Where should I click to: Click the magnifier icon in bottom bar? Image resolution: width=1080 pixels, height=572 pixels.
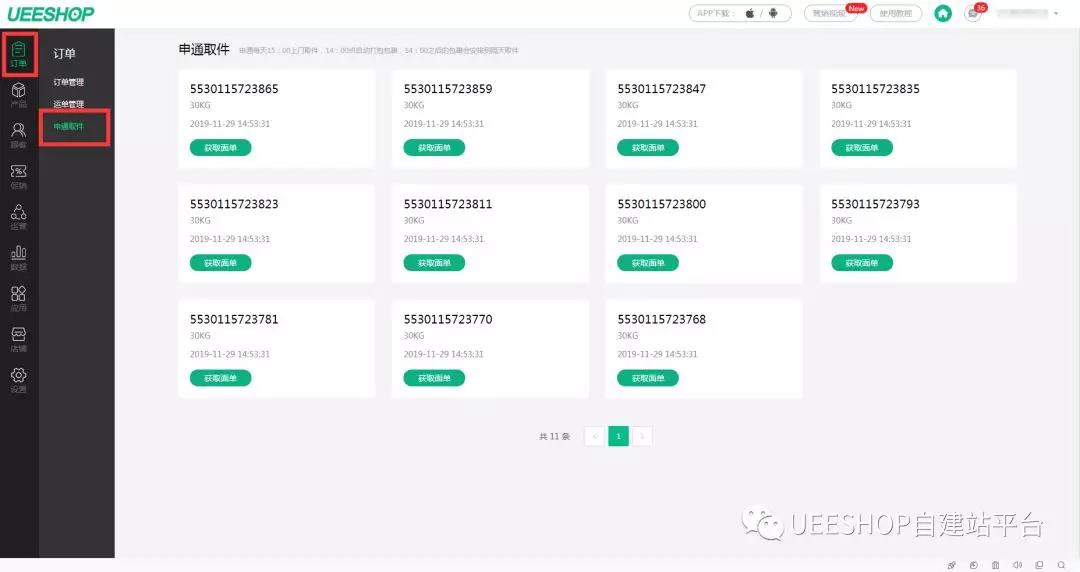(x=1061, y=565)
